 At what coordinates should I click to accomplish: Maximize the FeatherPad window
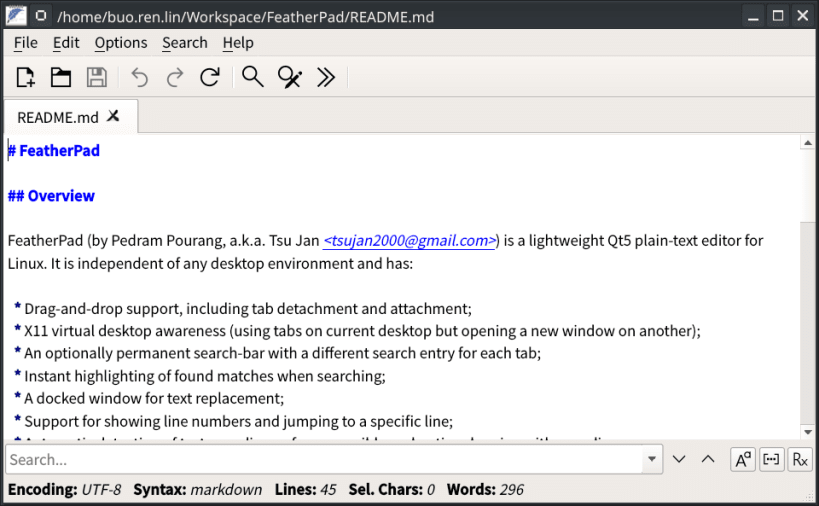tap(778, 16)
